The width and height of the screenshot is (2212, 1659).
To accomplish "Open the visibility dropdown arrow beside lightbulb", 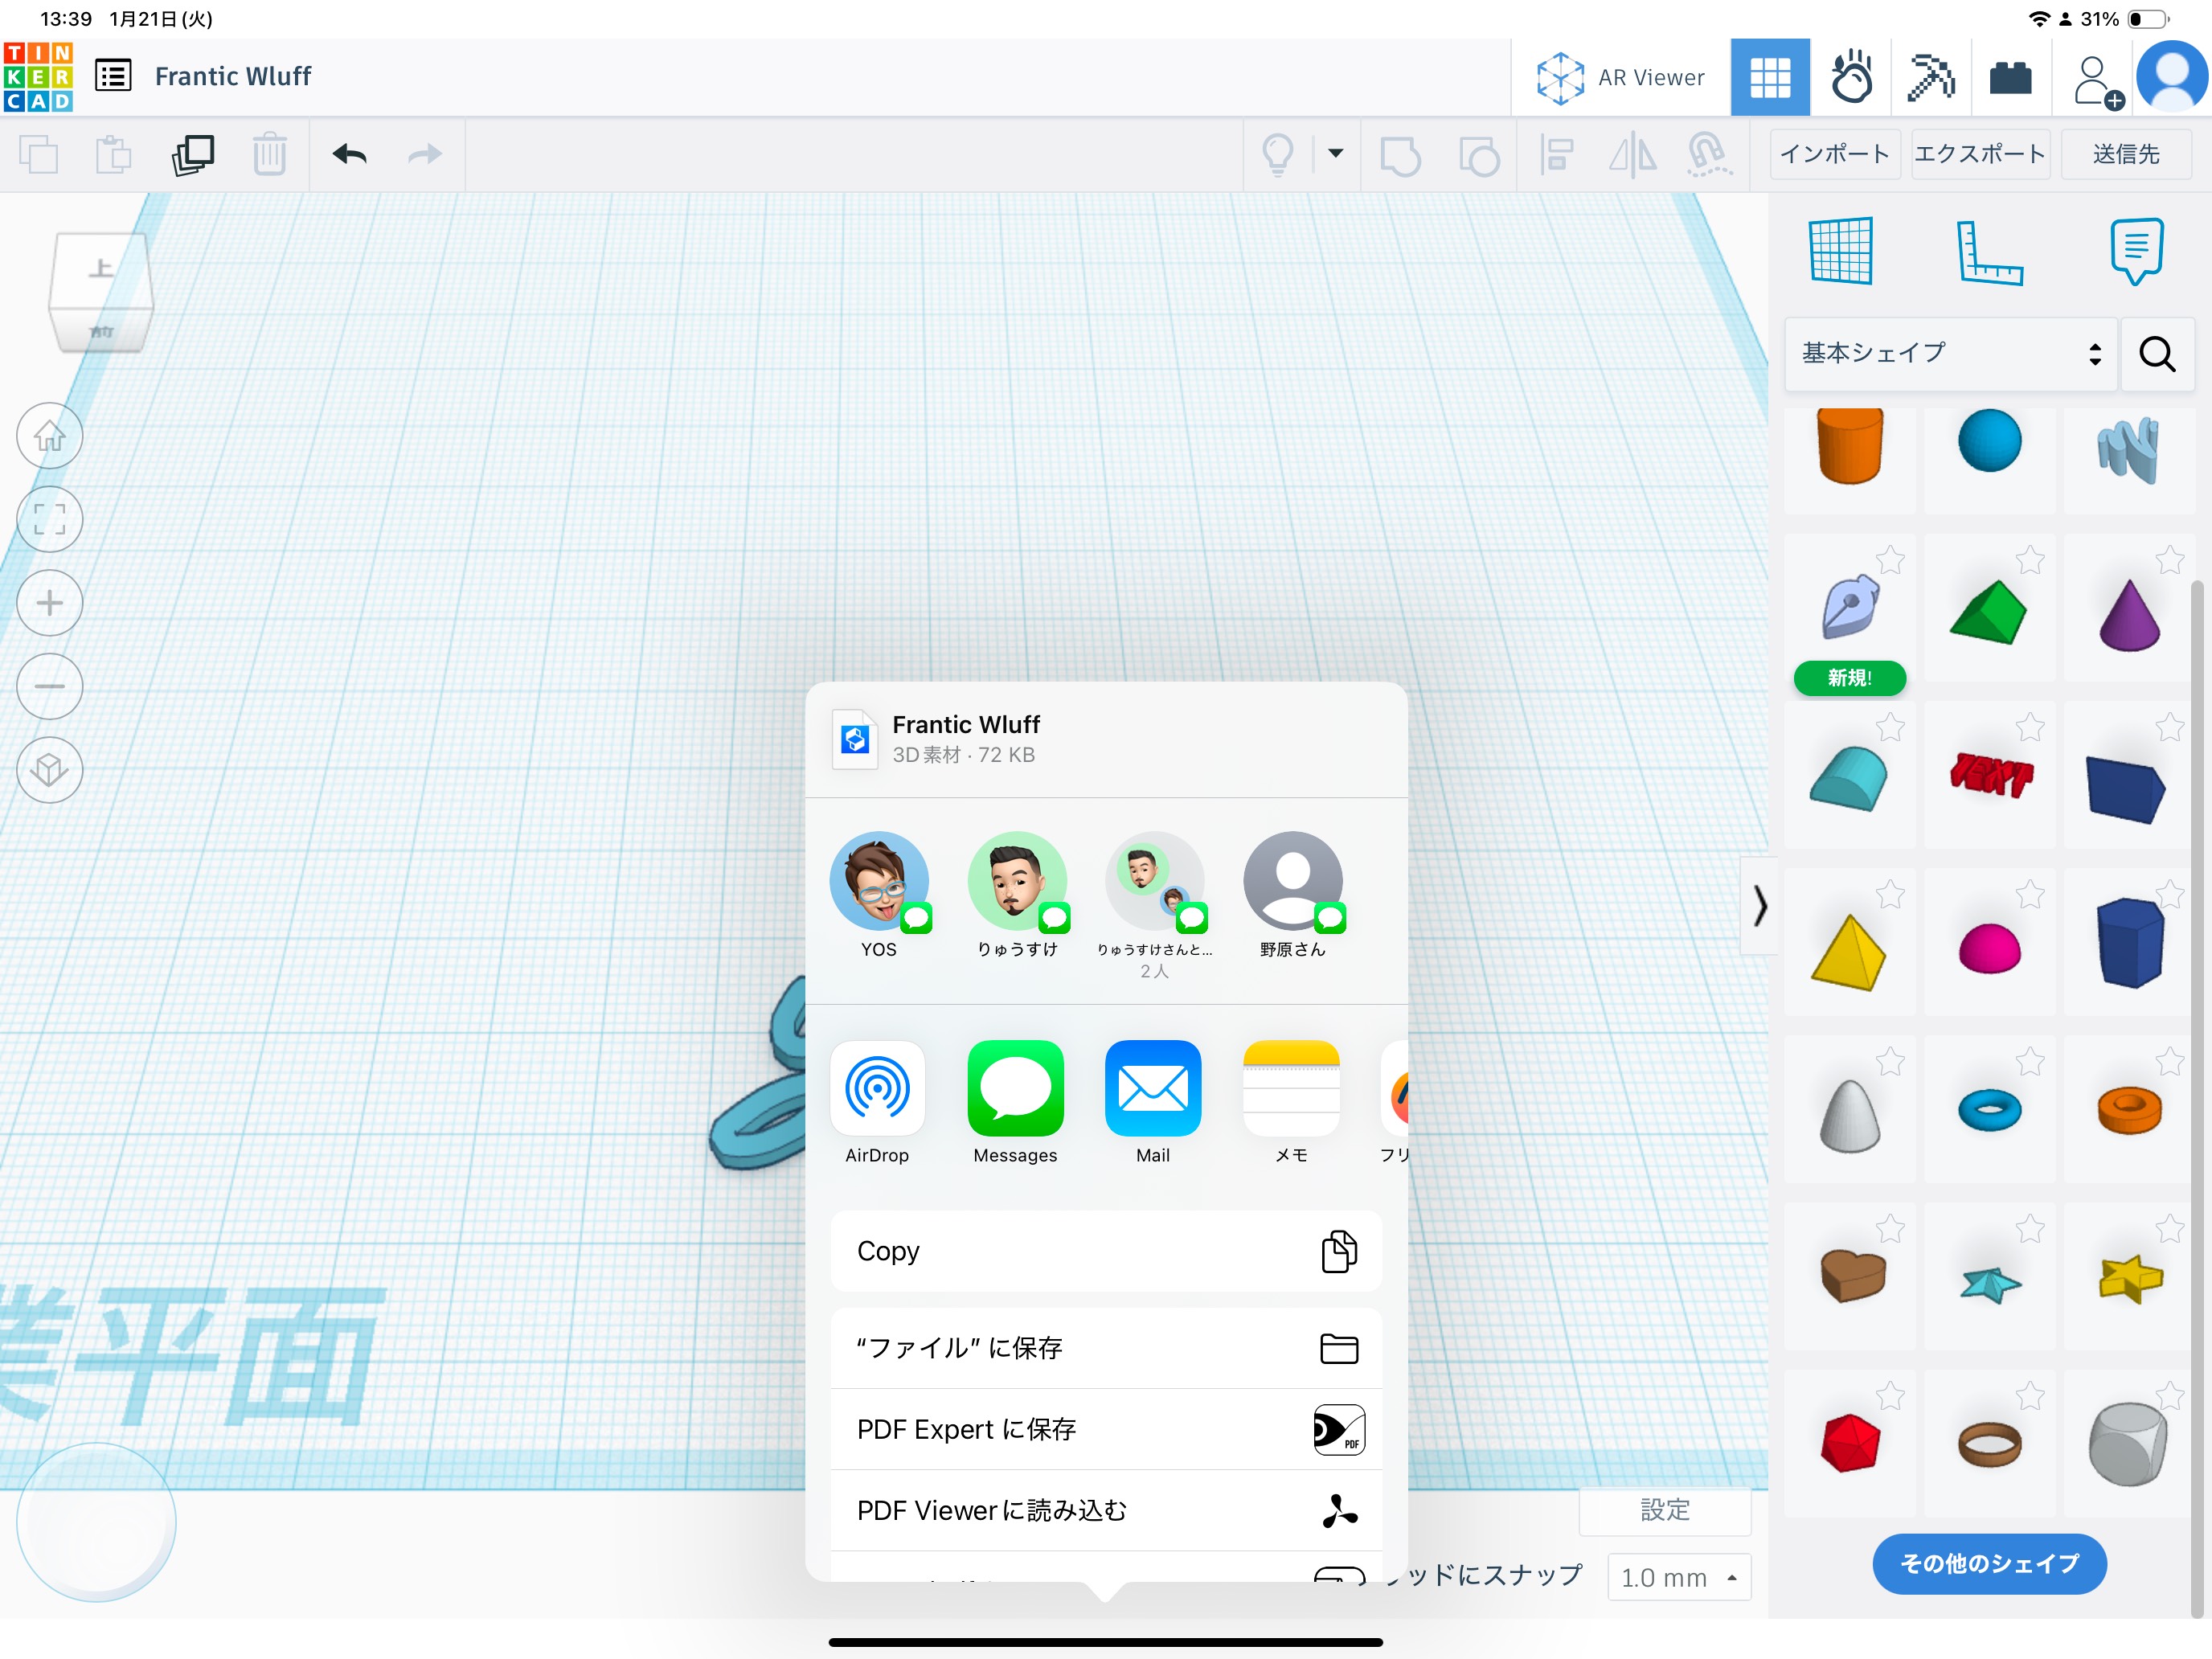I will (x=1335, y=153).
